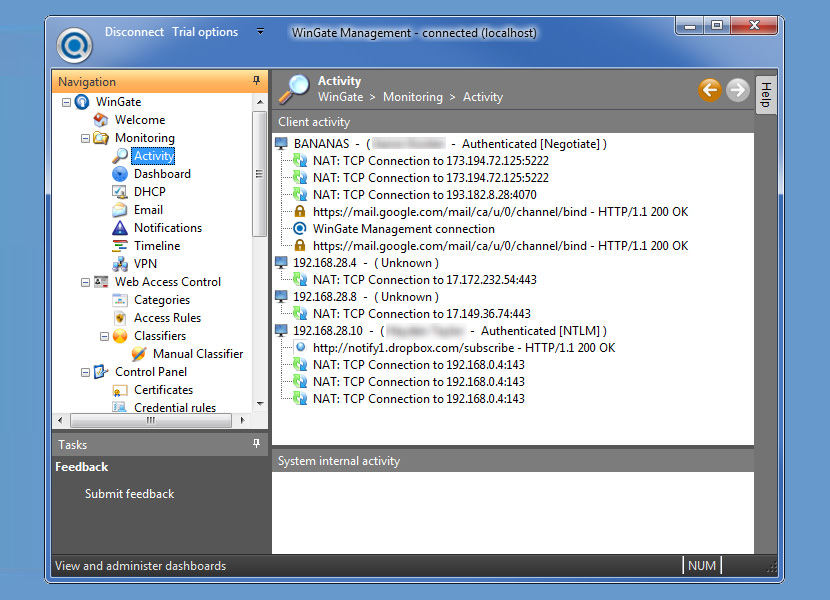Toggle the Tasks panel pin

coord(256,444)
